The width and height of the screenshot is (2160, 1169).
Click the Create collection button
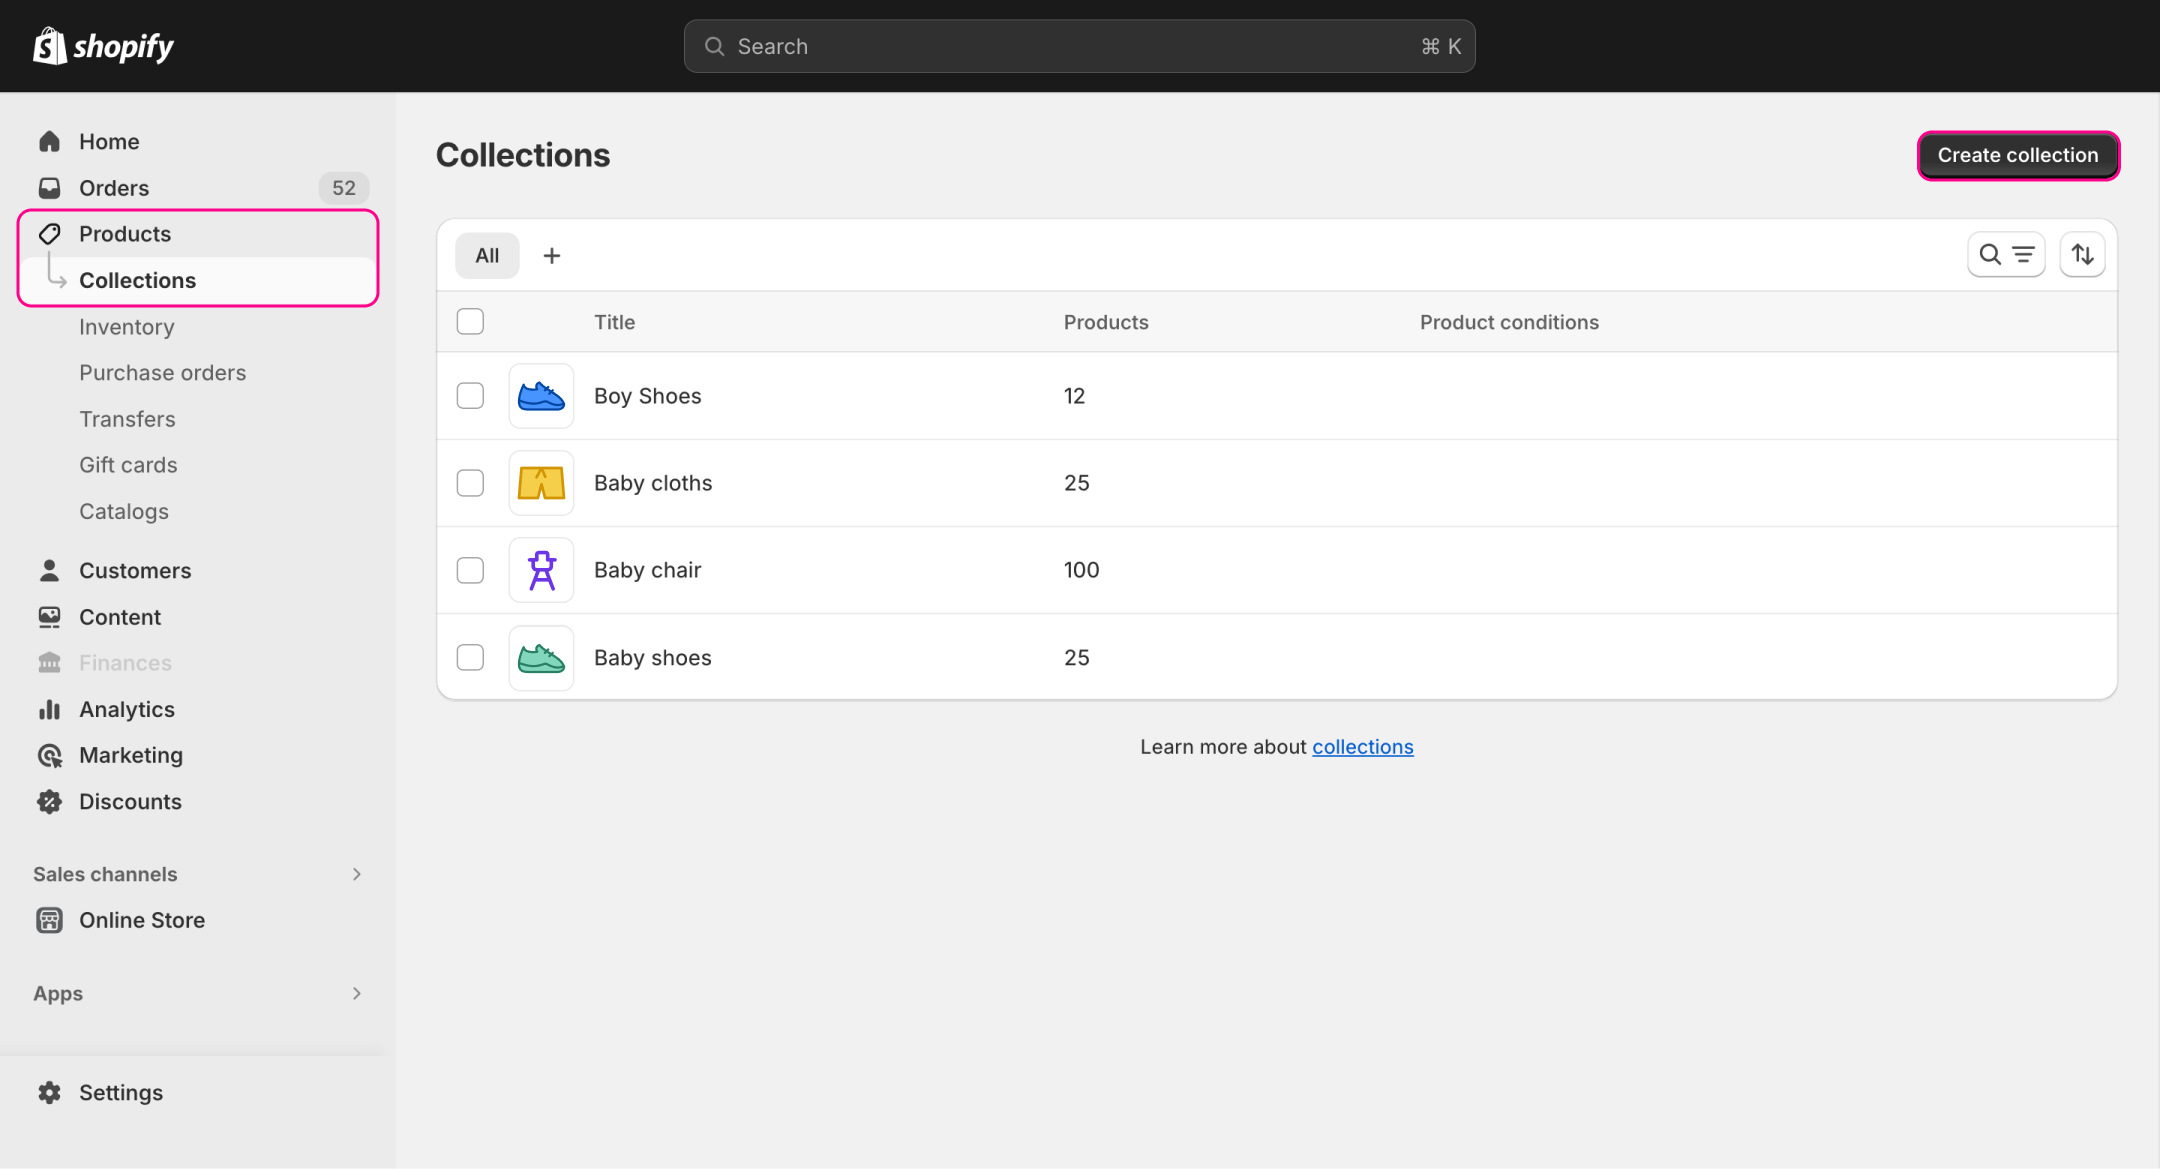point(2017,155)
